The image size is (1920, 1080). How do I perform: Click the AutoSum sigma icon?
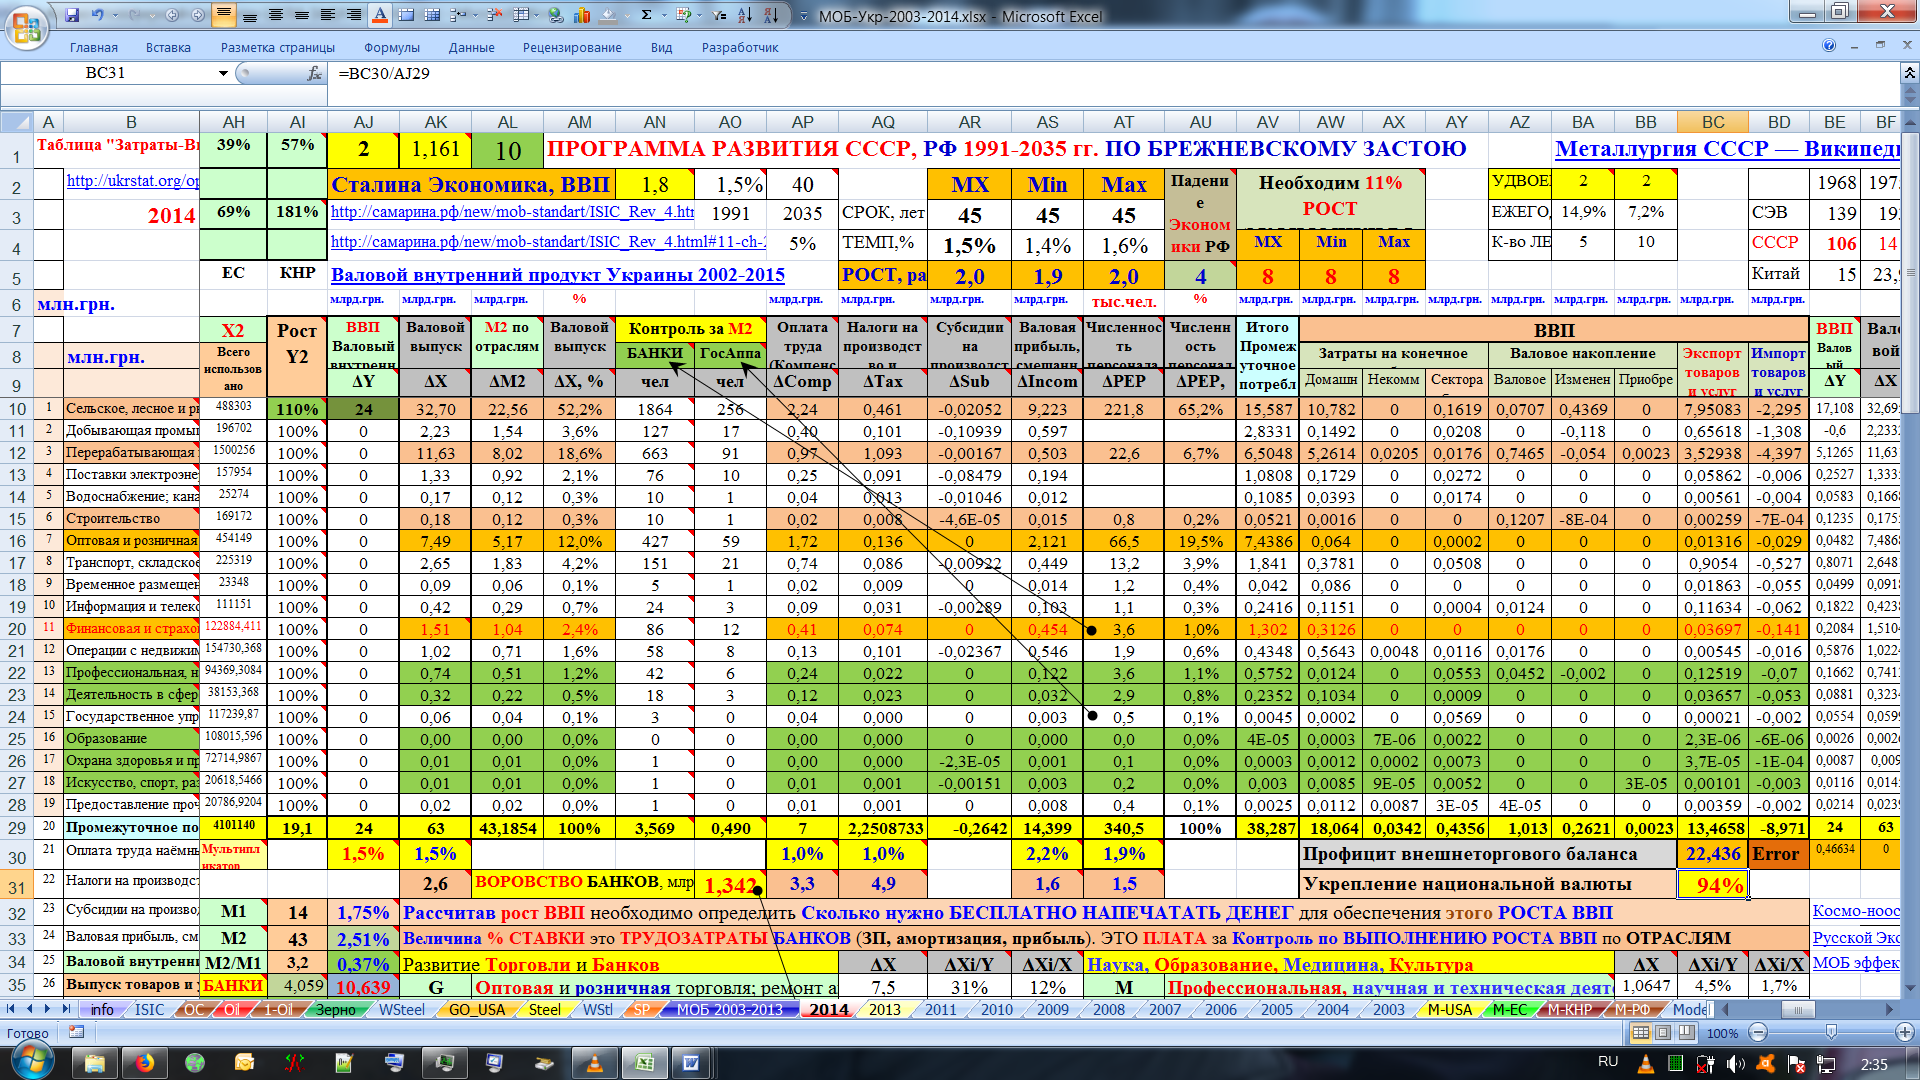coord(647,15)
